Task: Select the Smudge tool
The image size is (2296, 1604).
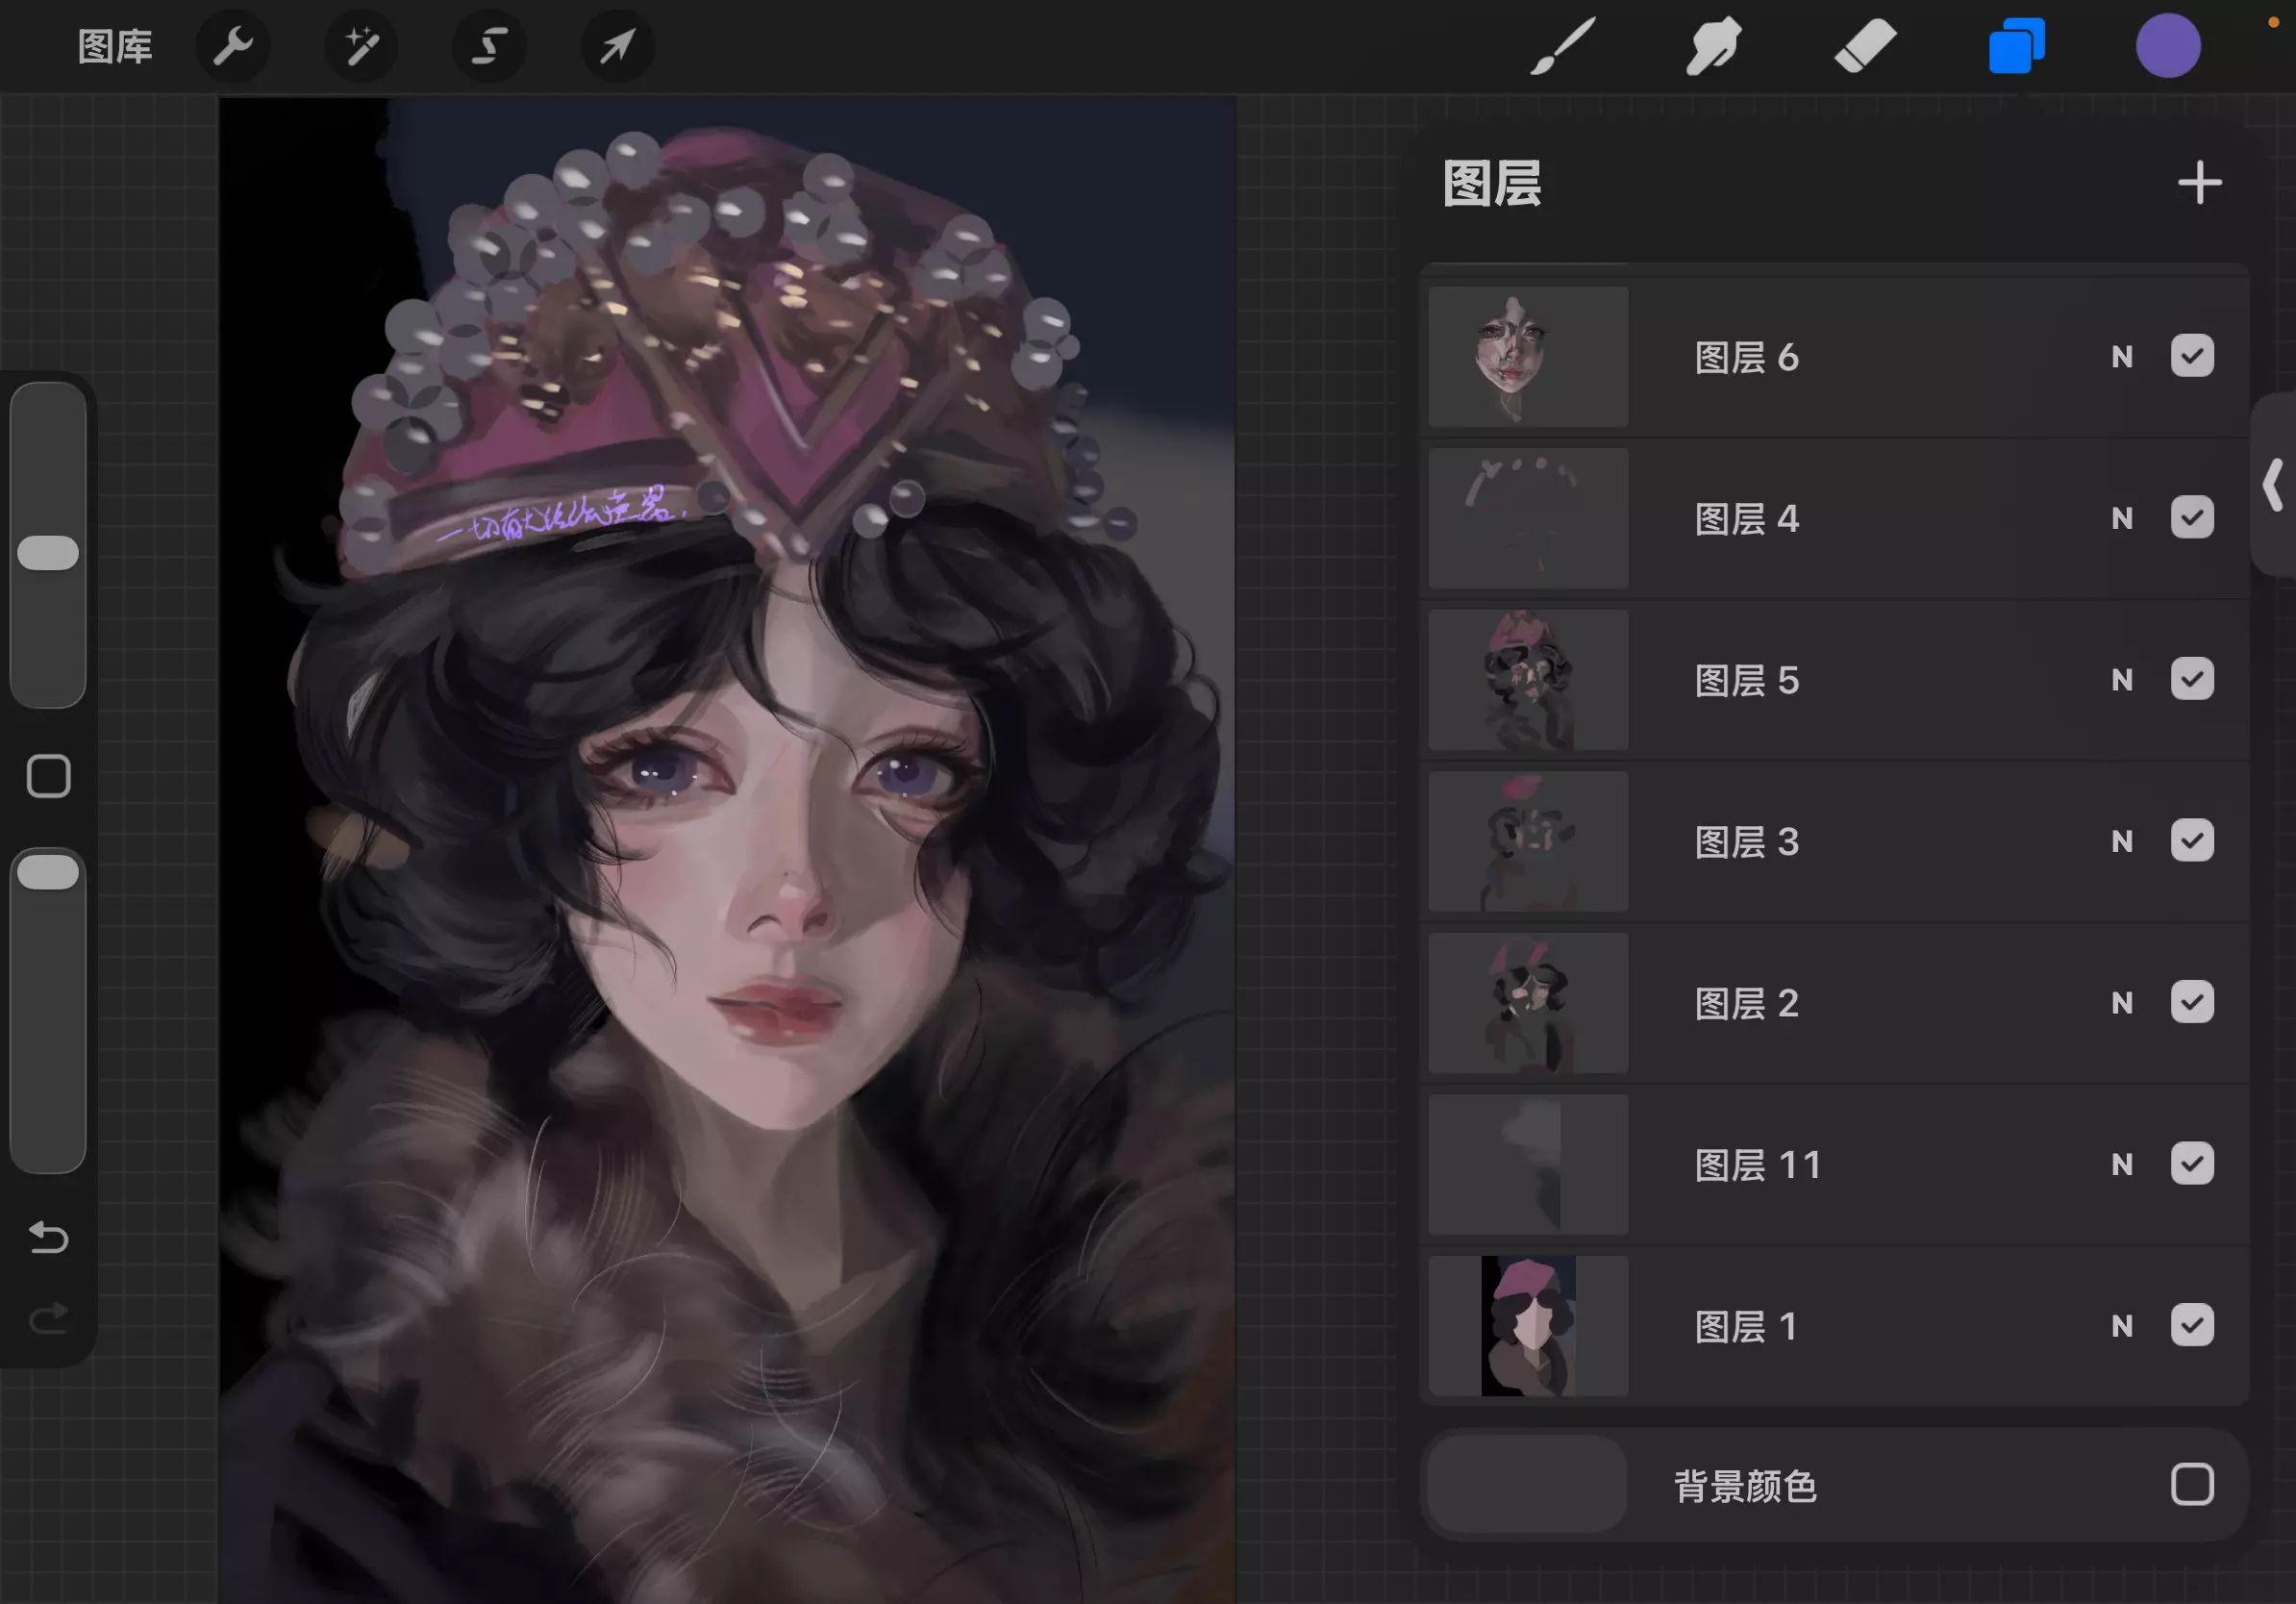Action: coord(1713,46)
